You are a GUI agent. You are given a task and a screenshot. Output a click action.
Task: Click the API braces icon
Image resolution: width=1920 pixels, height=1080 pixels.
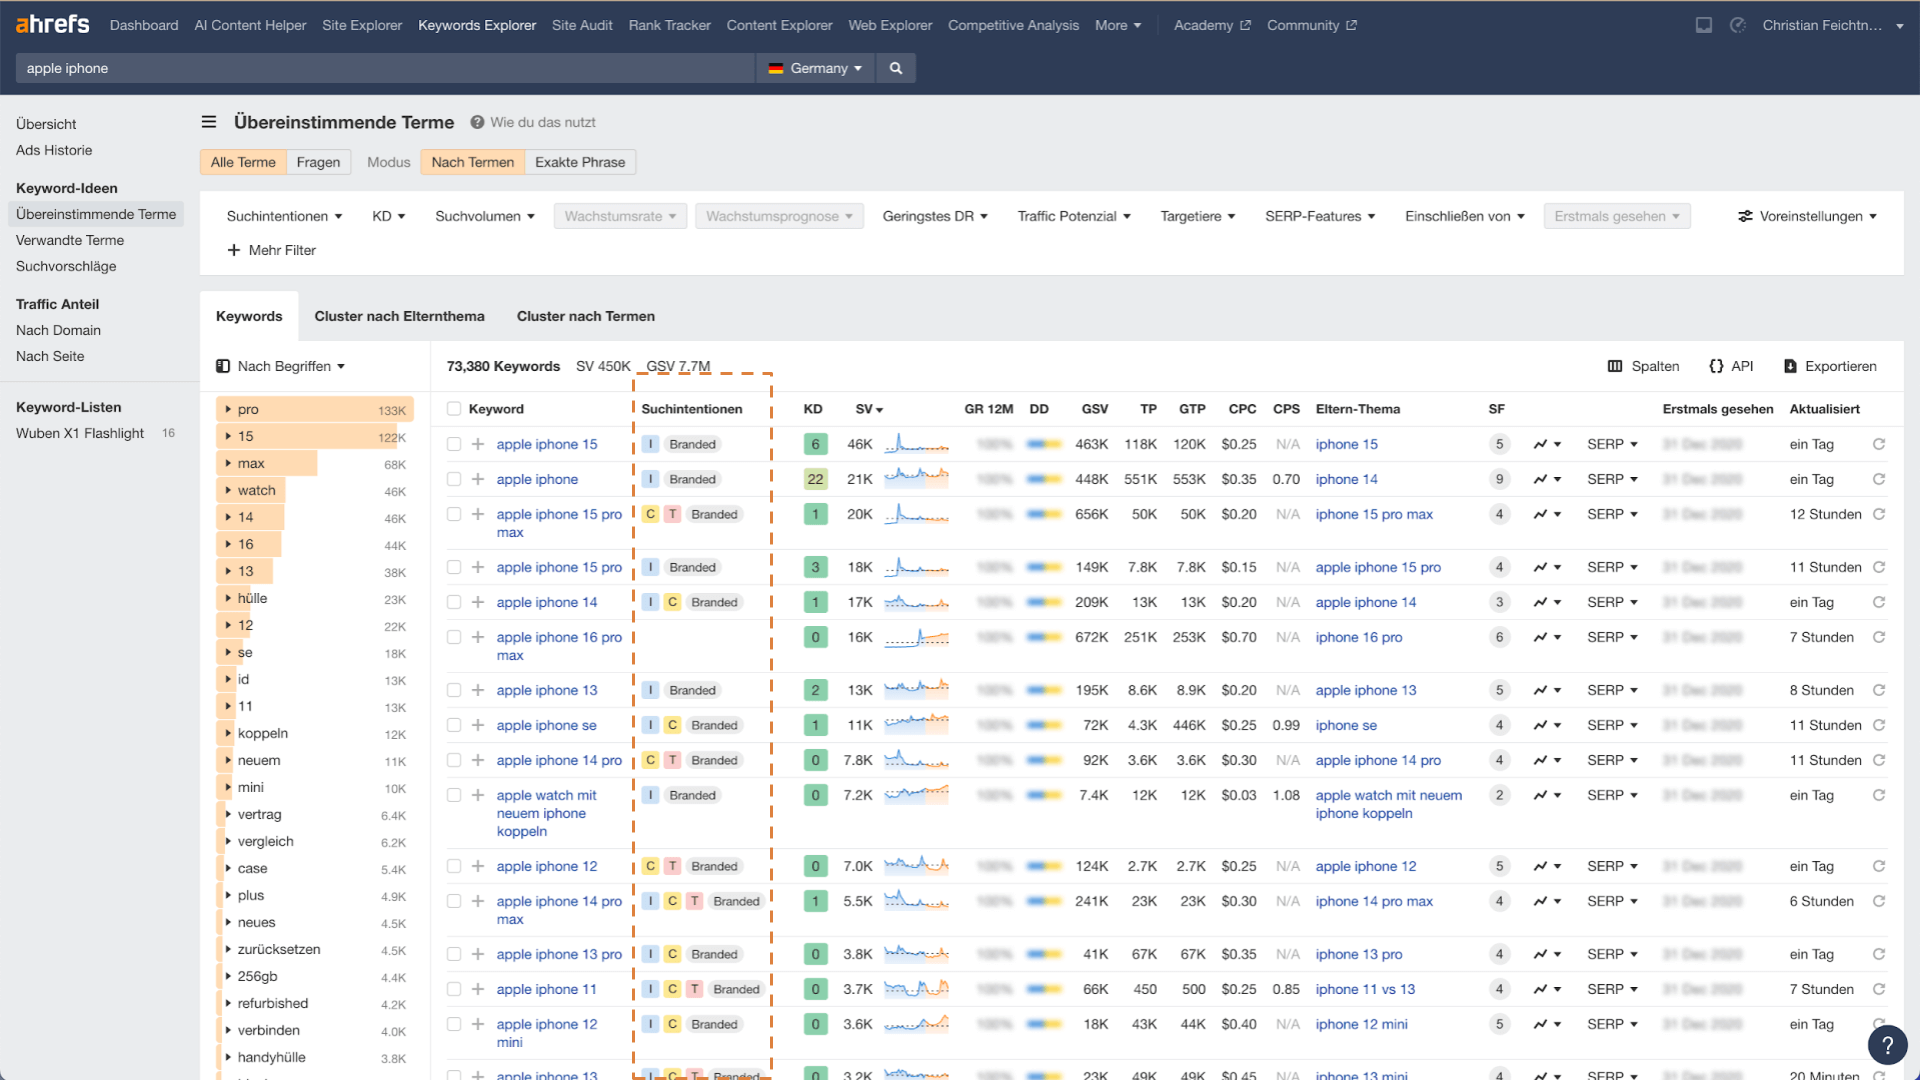point(1716,366)
